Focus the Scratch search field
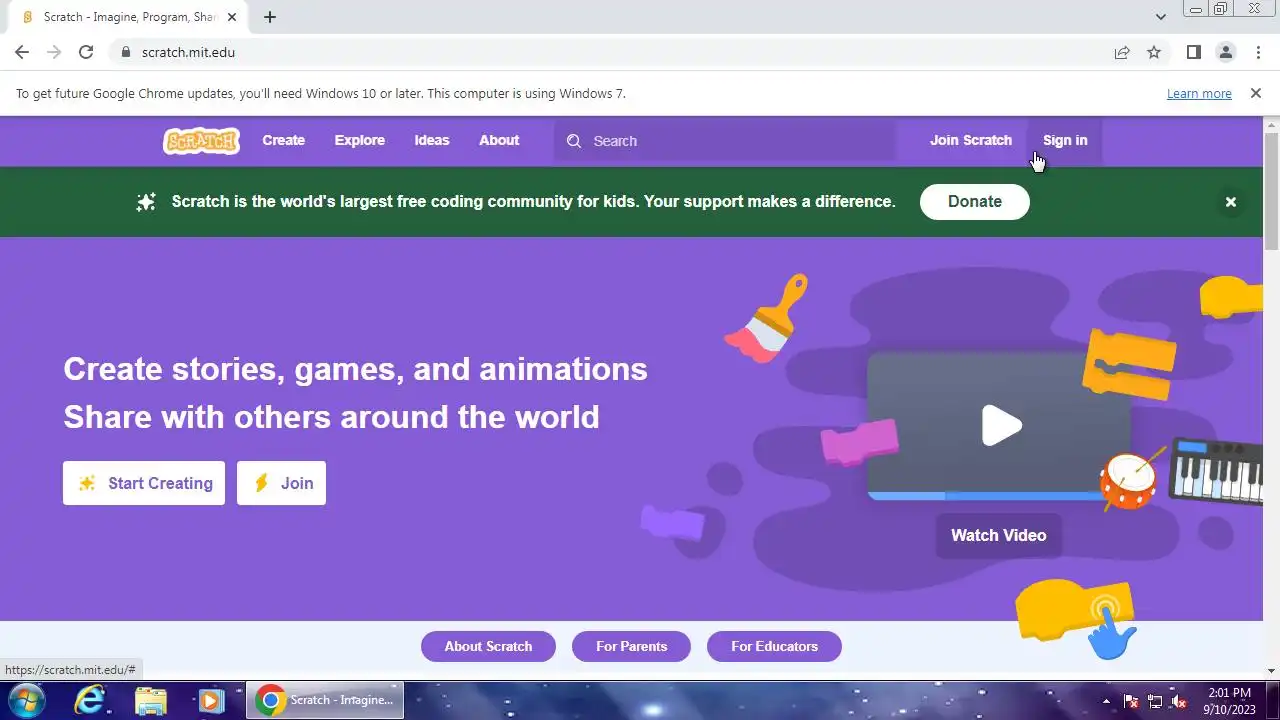Image resolution: width=1280 pixels, height=720 pixels. tap(725, 141)
